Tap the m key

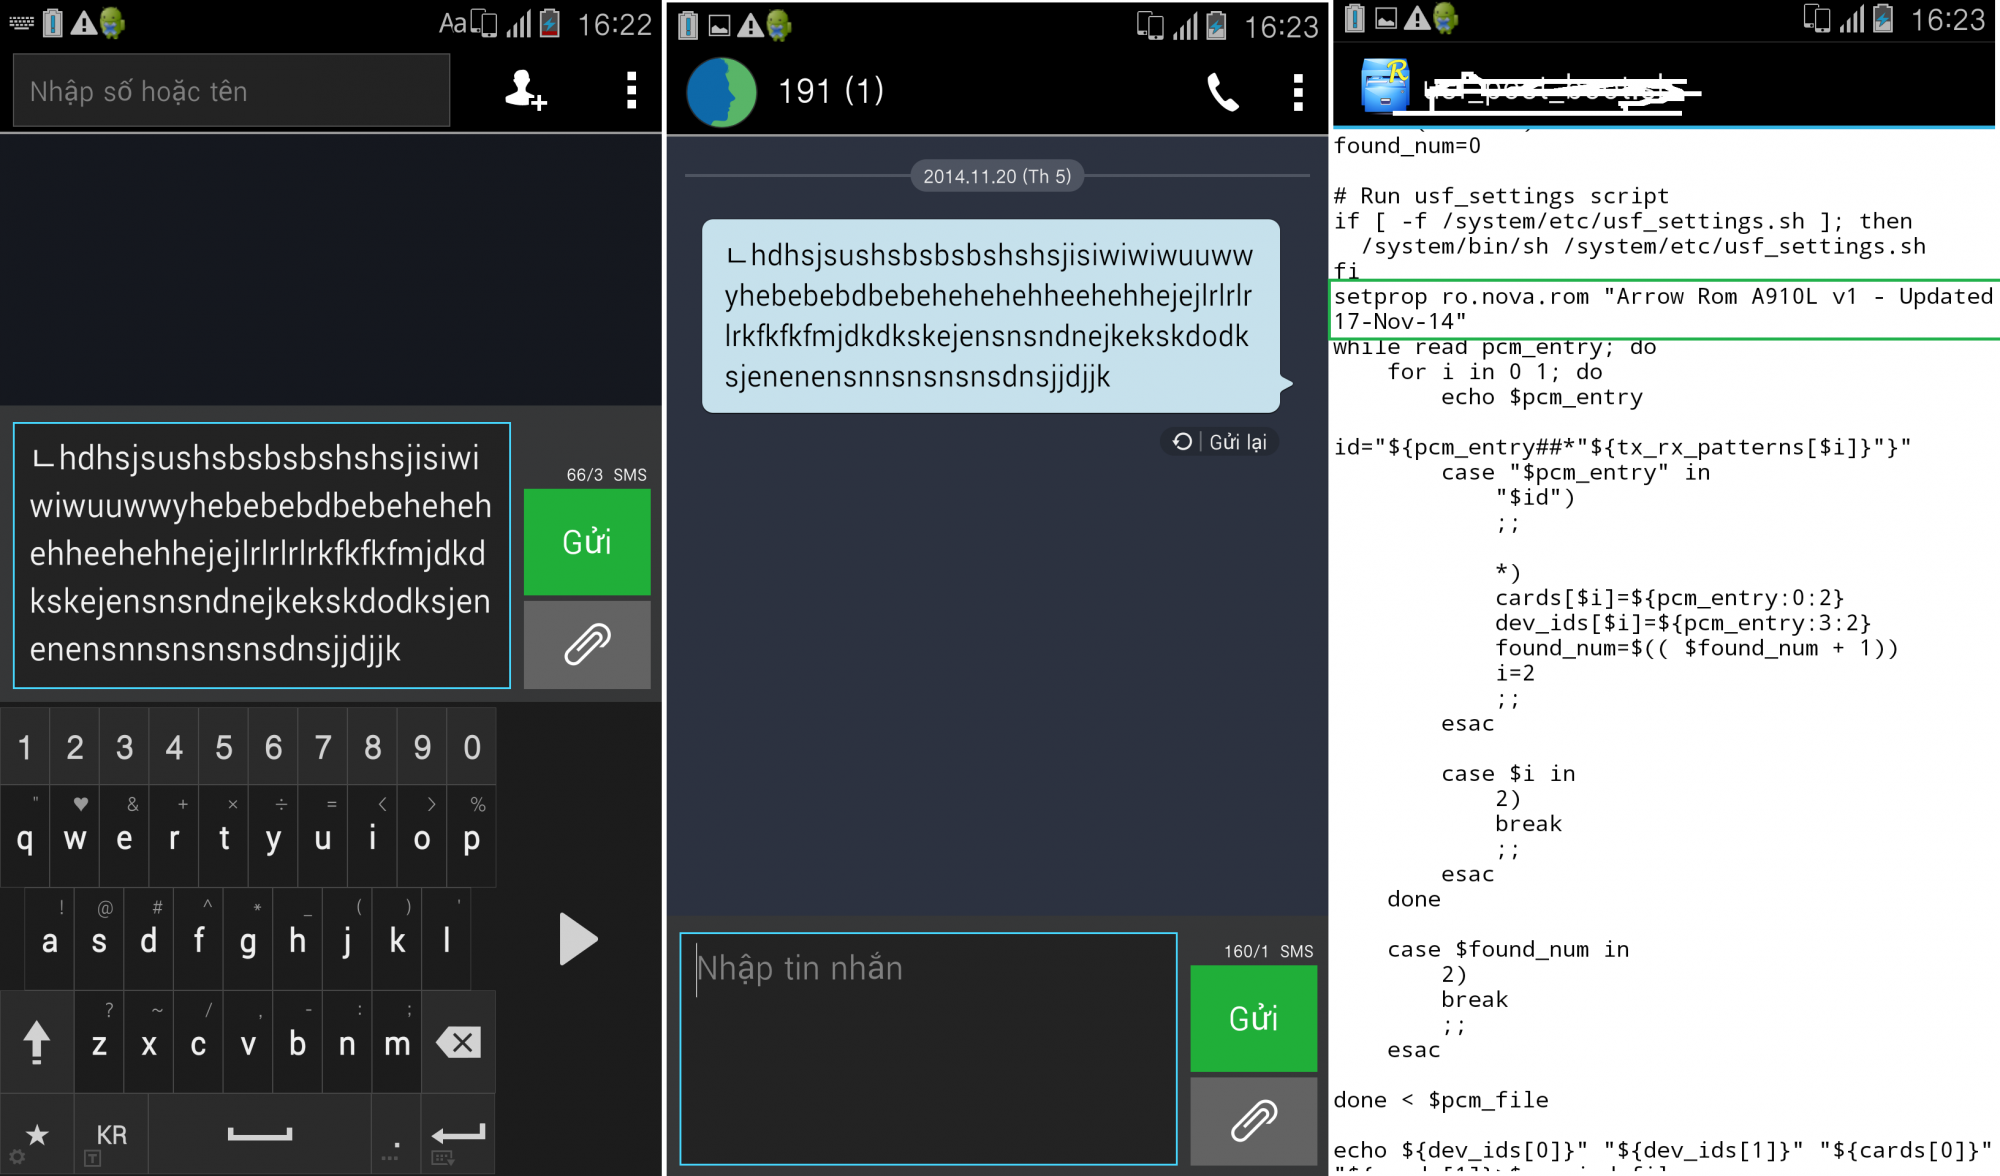(x=397, y=1042)
